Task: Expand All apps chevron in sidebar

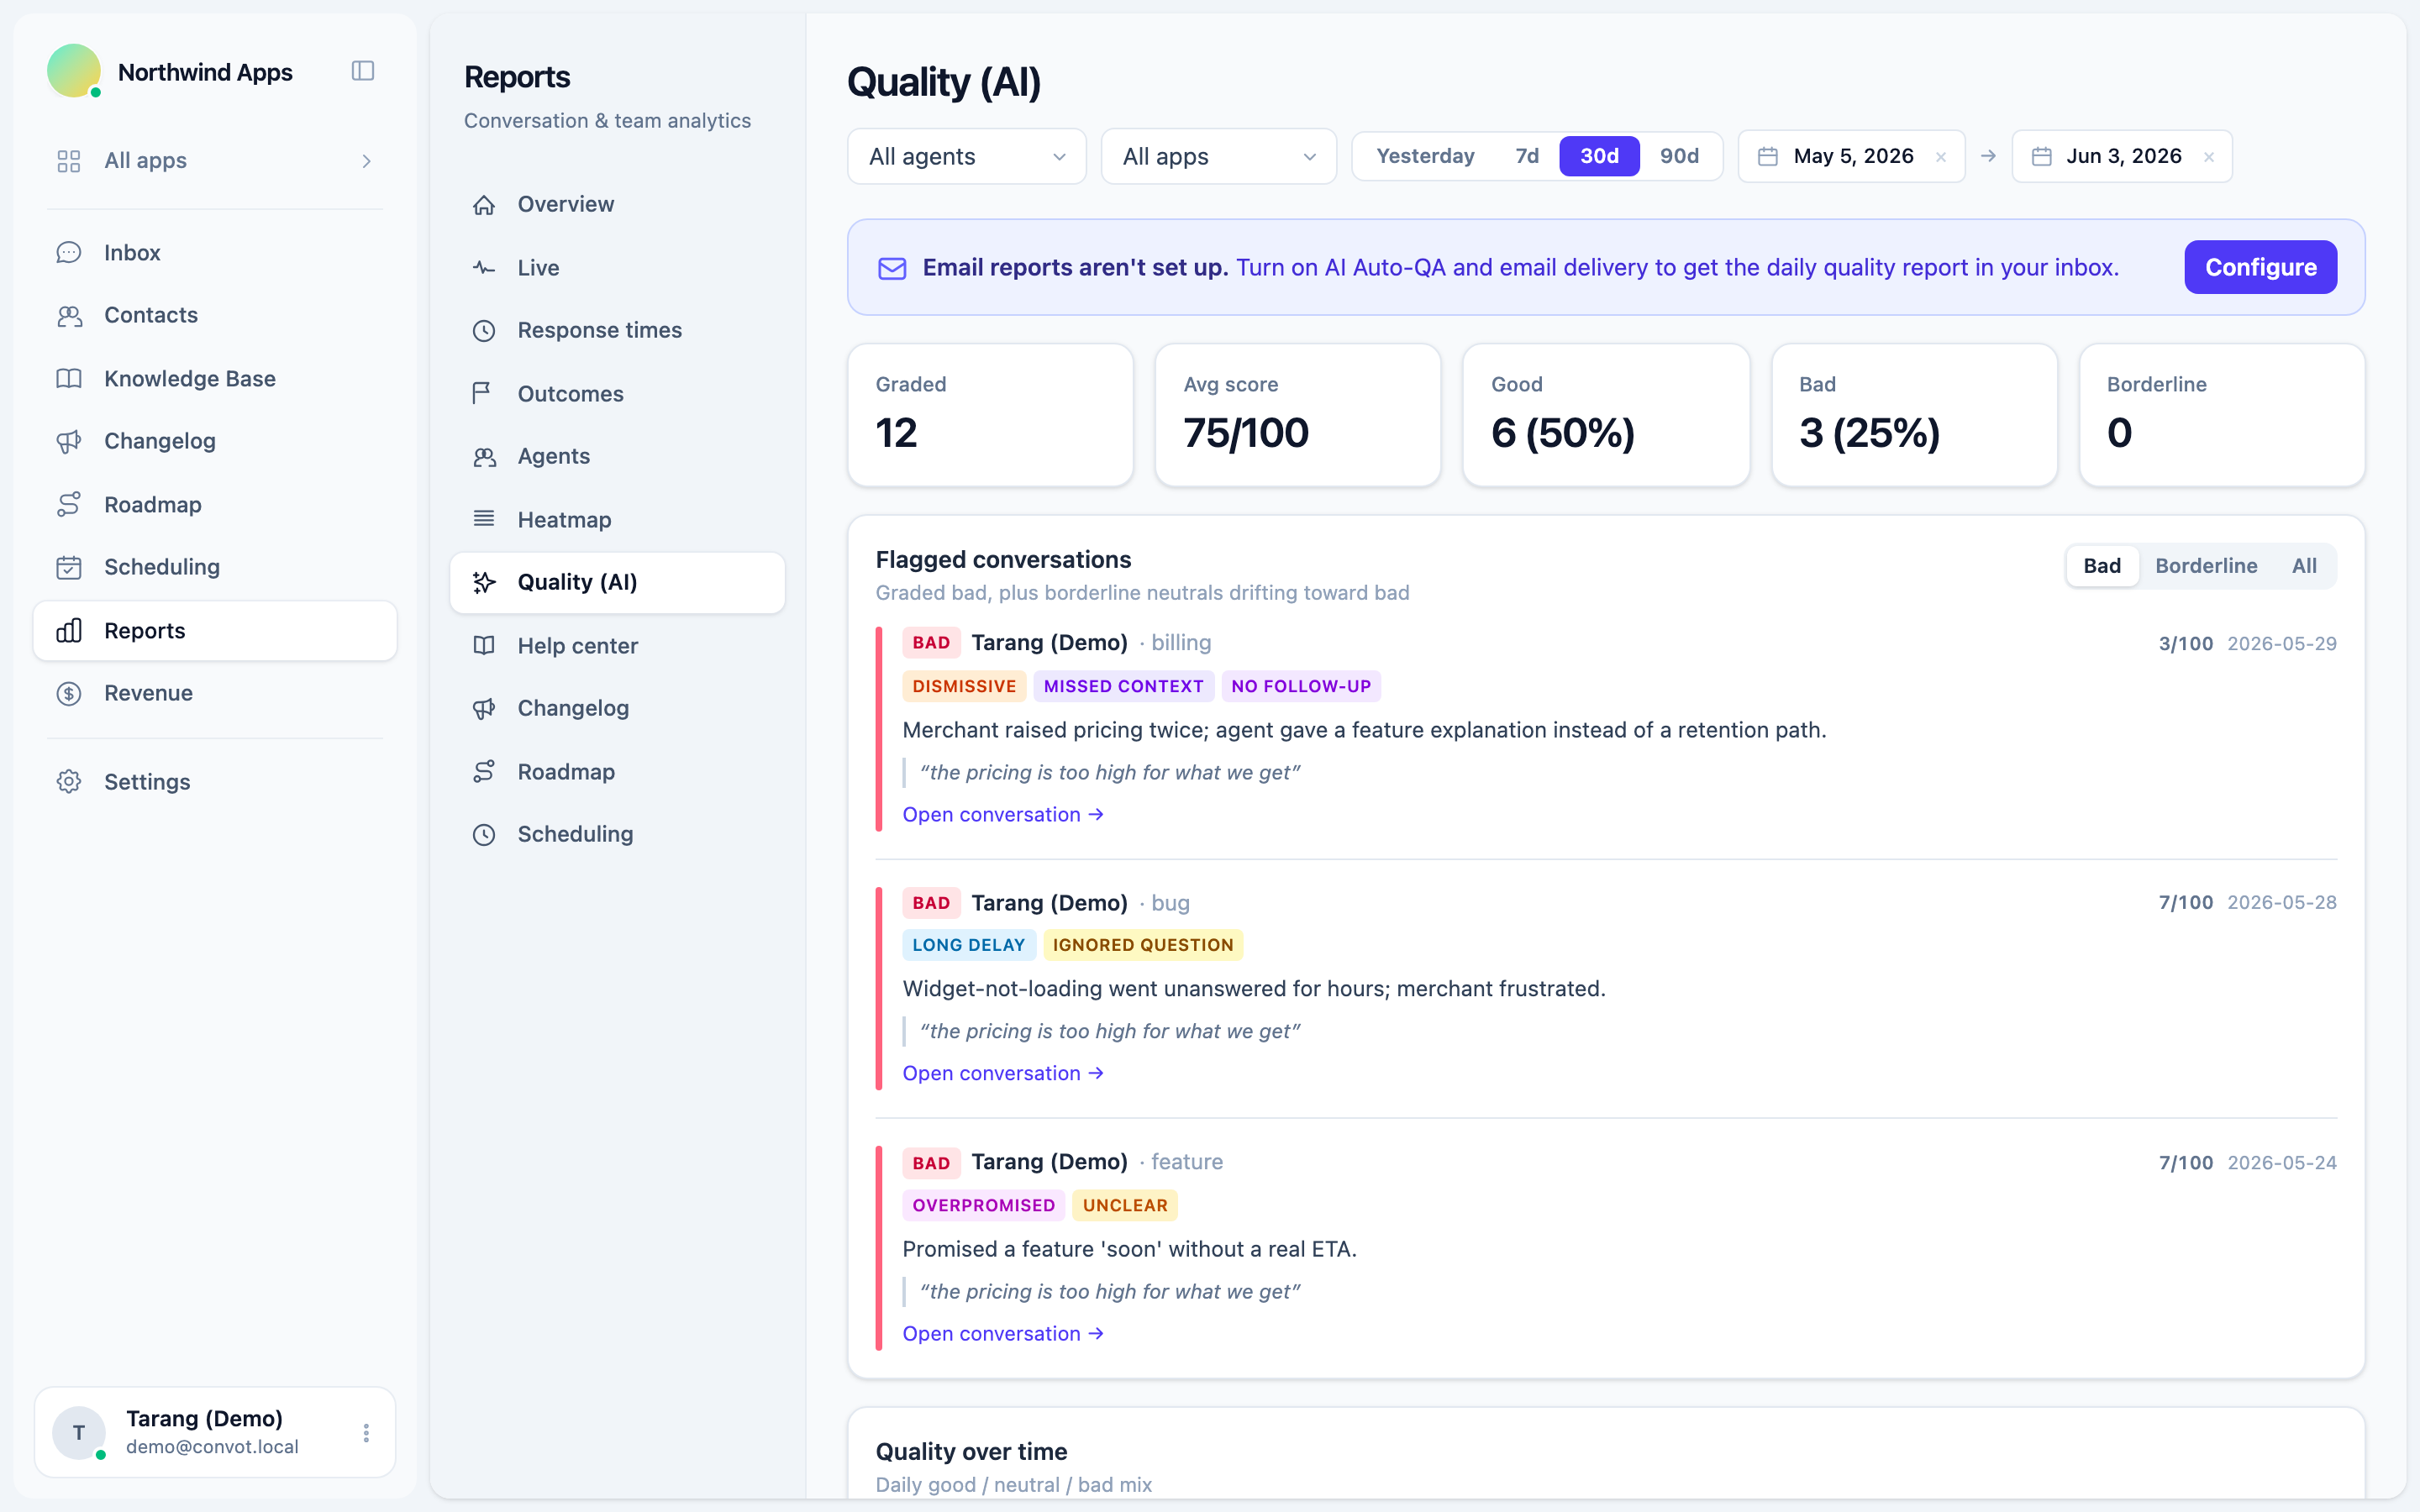Action: [367, 161]
